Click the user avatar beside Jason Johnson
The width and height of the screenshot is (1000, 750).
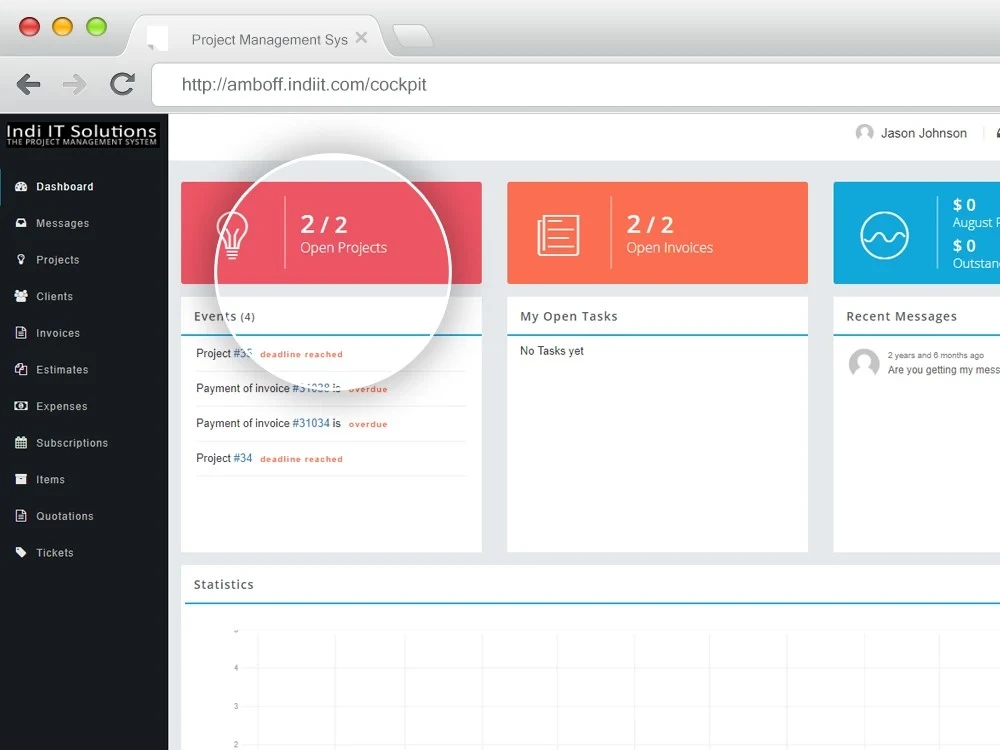pos(864,133)
